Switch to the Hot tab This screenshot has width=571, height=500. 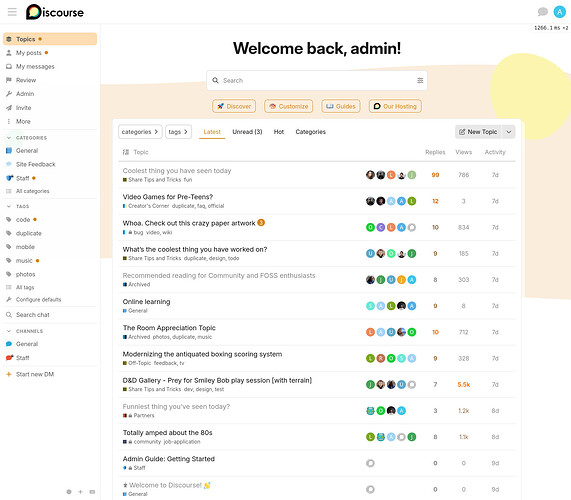[x=279, y=132]
